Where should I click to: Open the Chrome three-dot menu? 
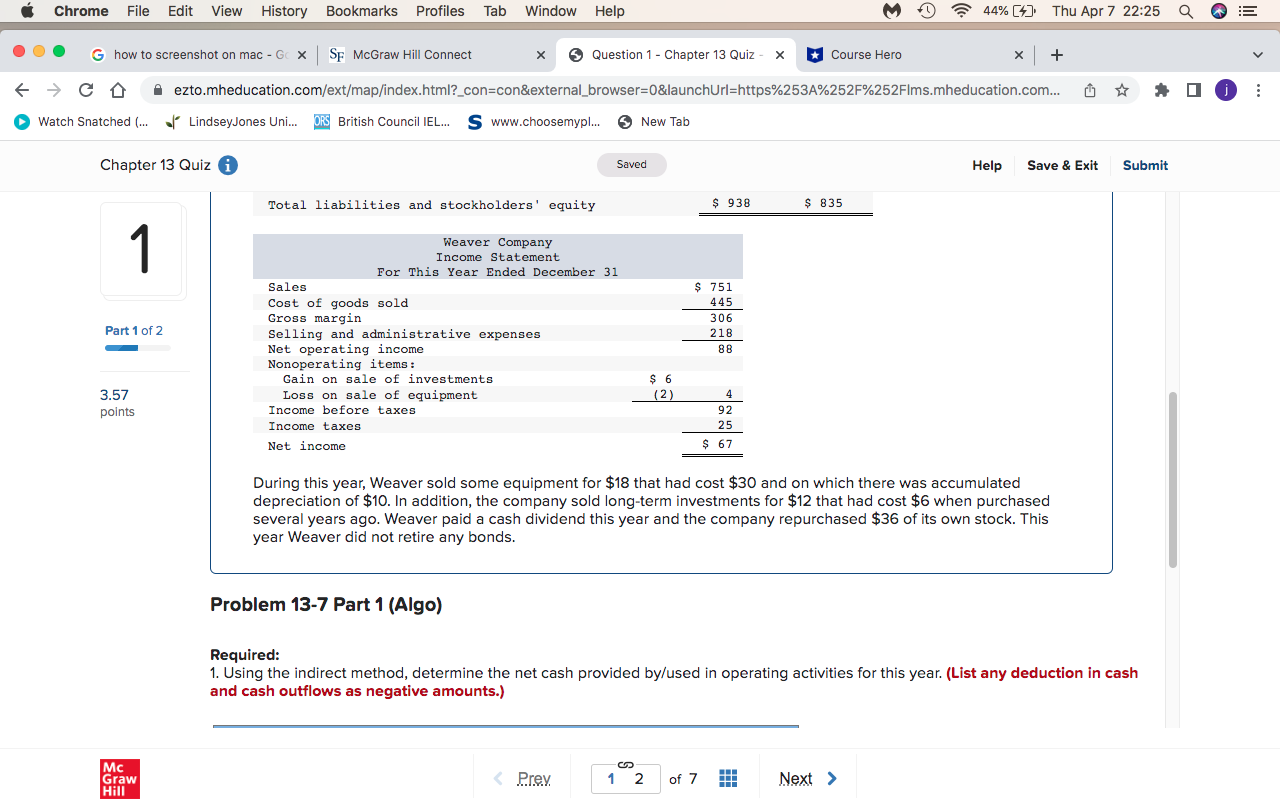click(x=1258, y=90)
